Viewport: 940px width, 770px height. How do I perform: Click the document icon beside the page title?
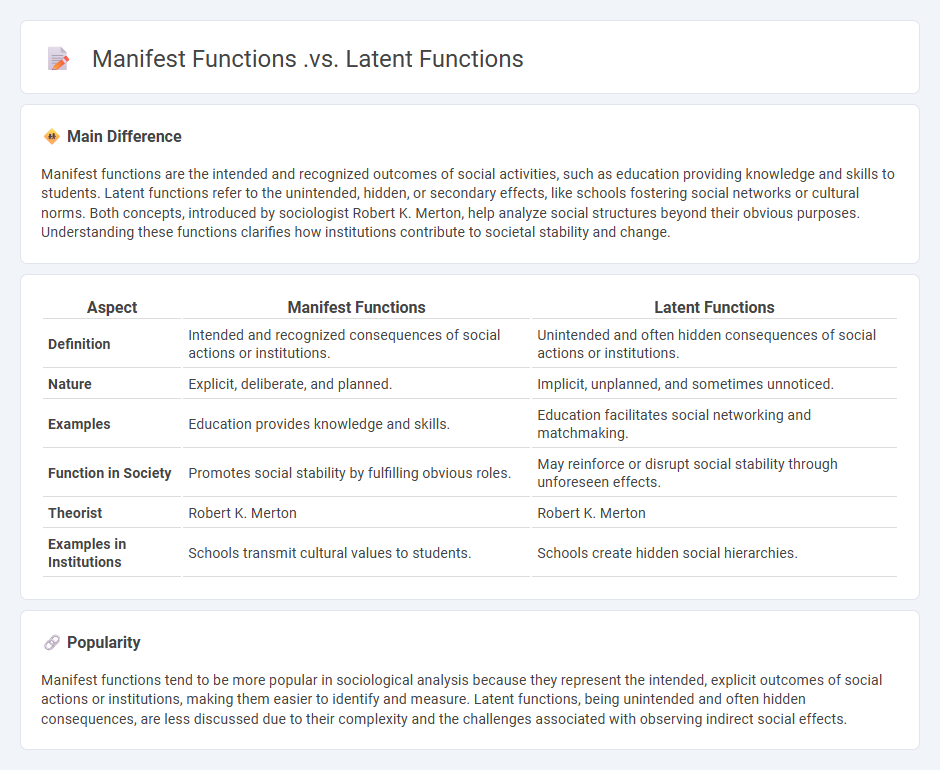coord(58,59)
